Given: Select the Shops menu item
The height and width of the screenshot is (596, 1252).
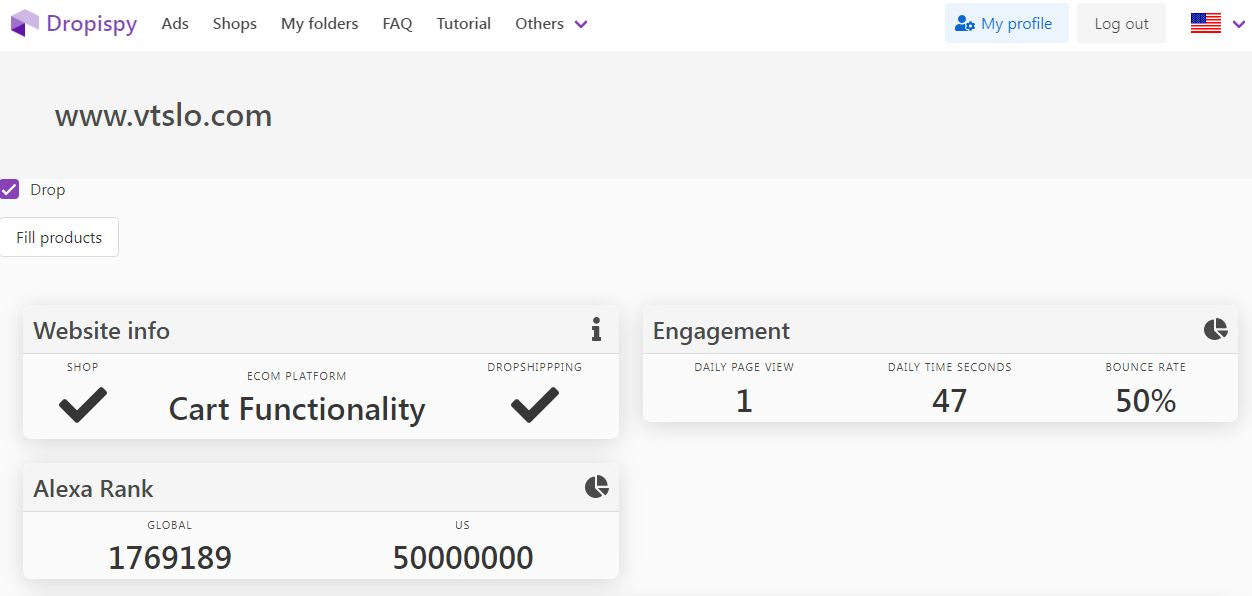Looking at the screenshot, I should [234, 23].
